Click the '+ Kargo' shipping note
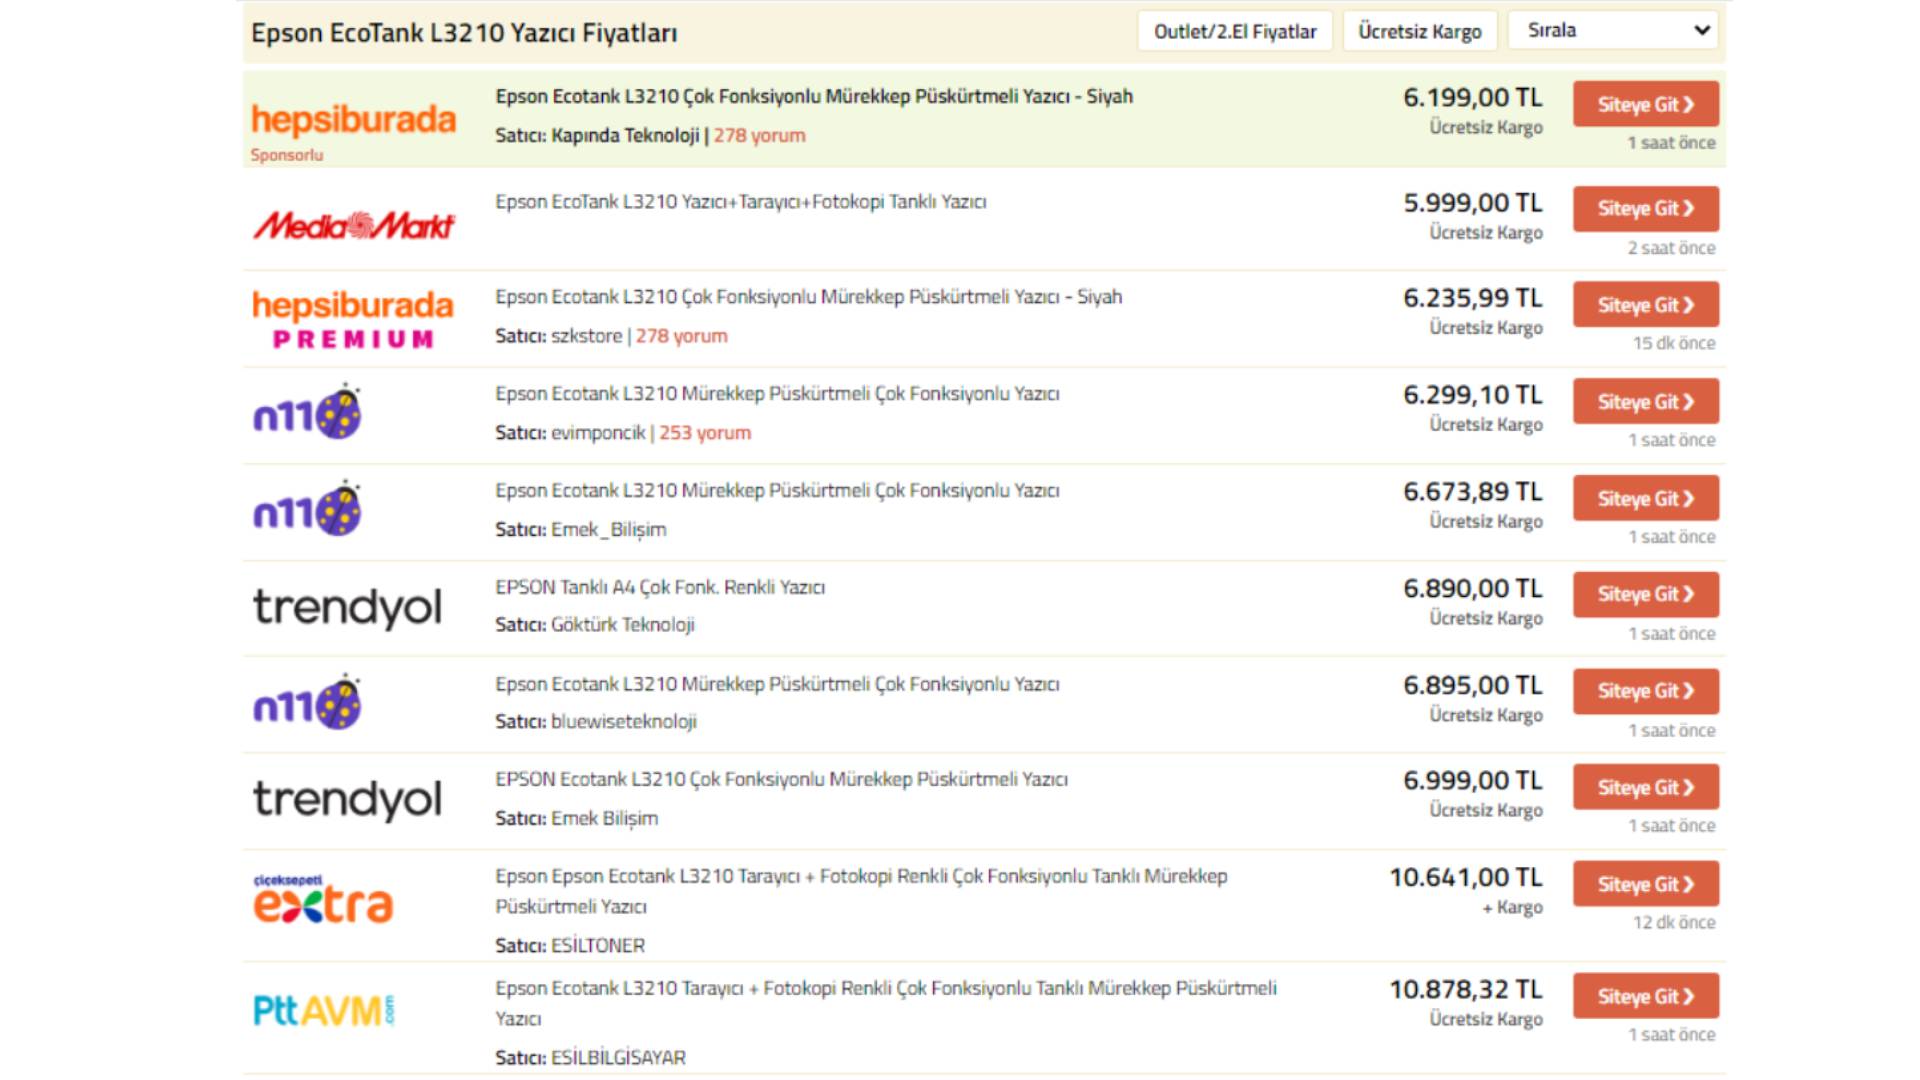 pyautogui.click(x=1512, y=907)
